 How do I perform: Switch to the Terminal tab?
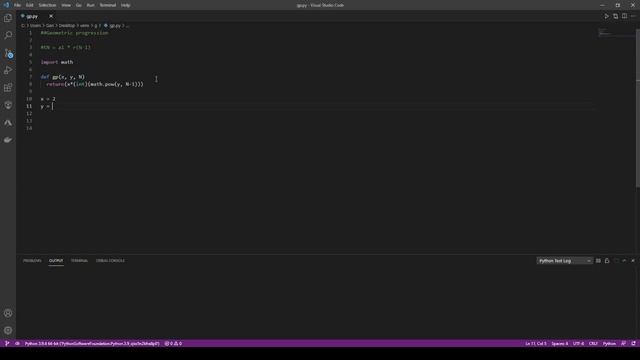(x=79, y=261)
